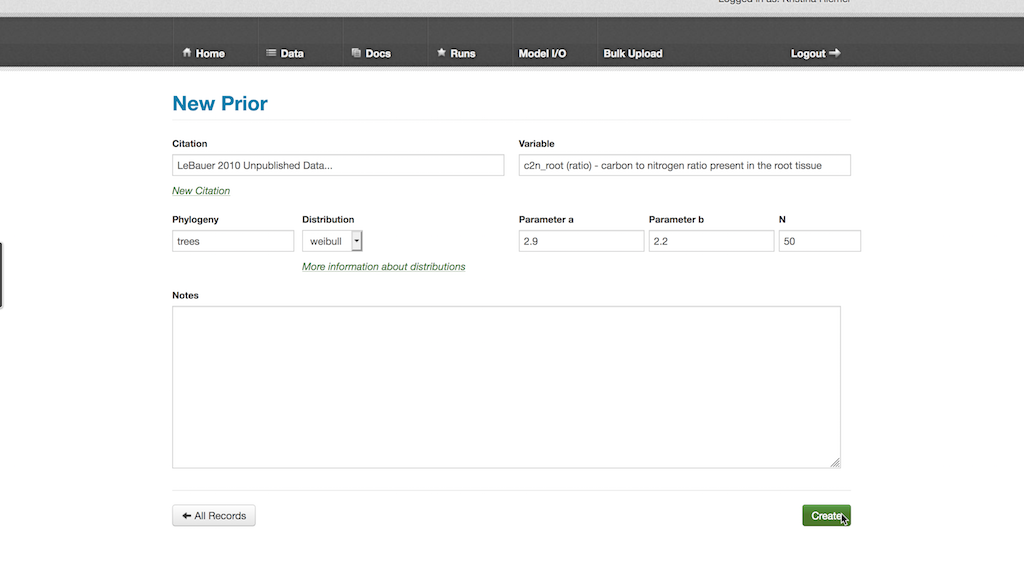Image resolution: width=1024 pixels, height=567 pixels.
Task: Expand the Distribution dropdown set to weibull
Action: [x=357, y=241]
